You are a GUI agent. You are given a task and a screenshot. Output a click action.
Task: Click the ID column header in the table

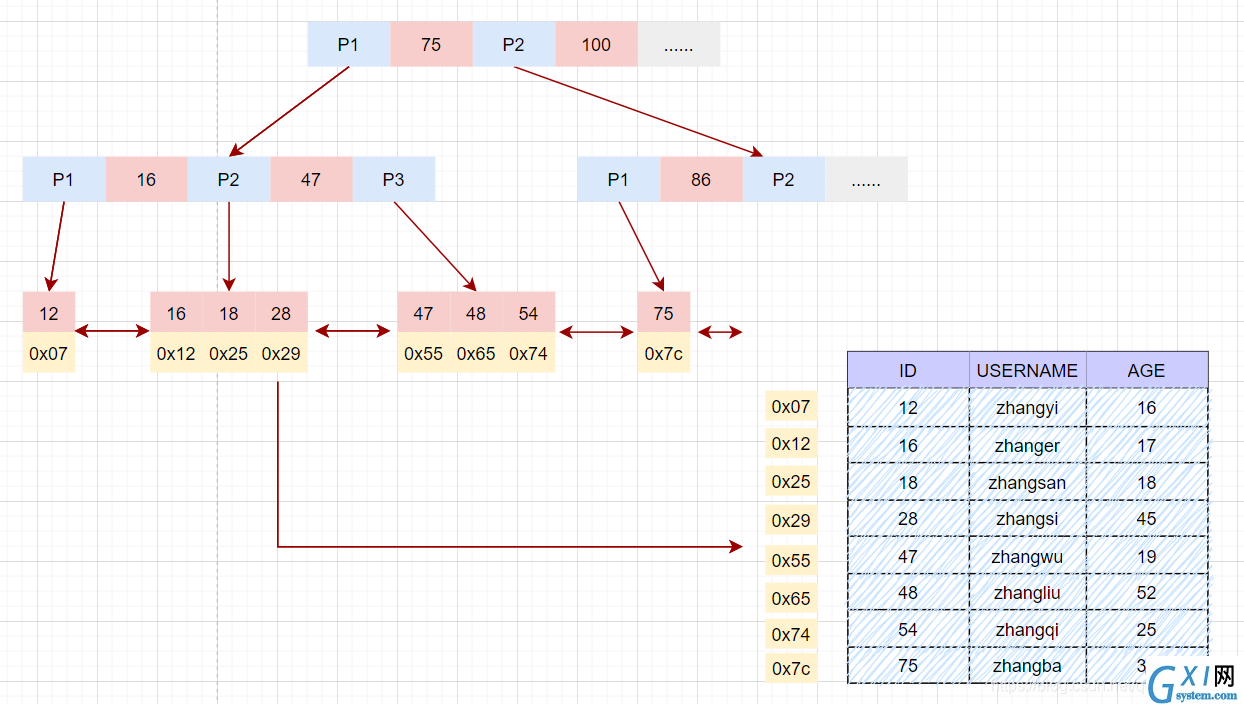[908, 370]
